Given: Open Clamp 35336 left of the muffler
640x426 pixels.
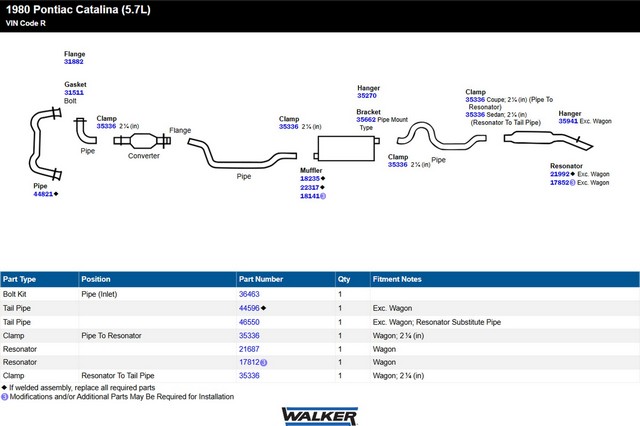Looking at the screenshot, I should point(289,126).
